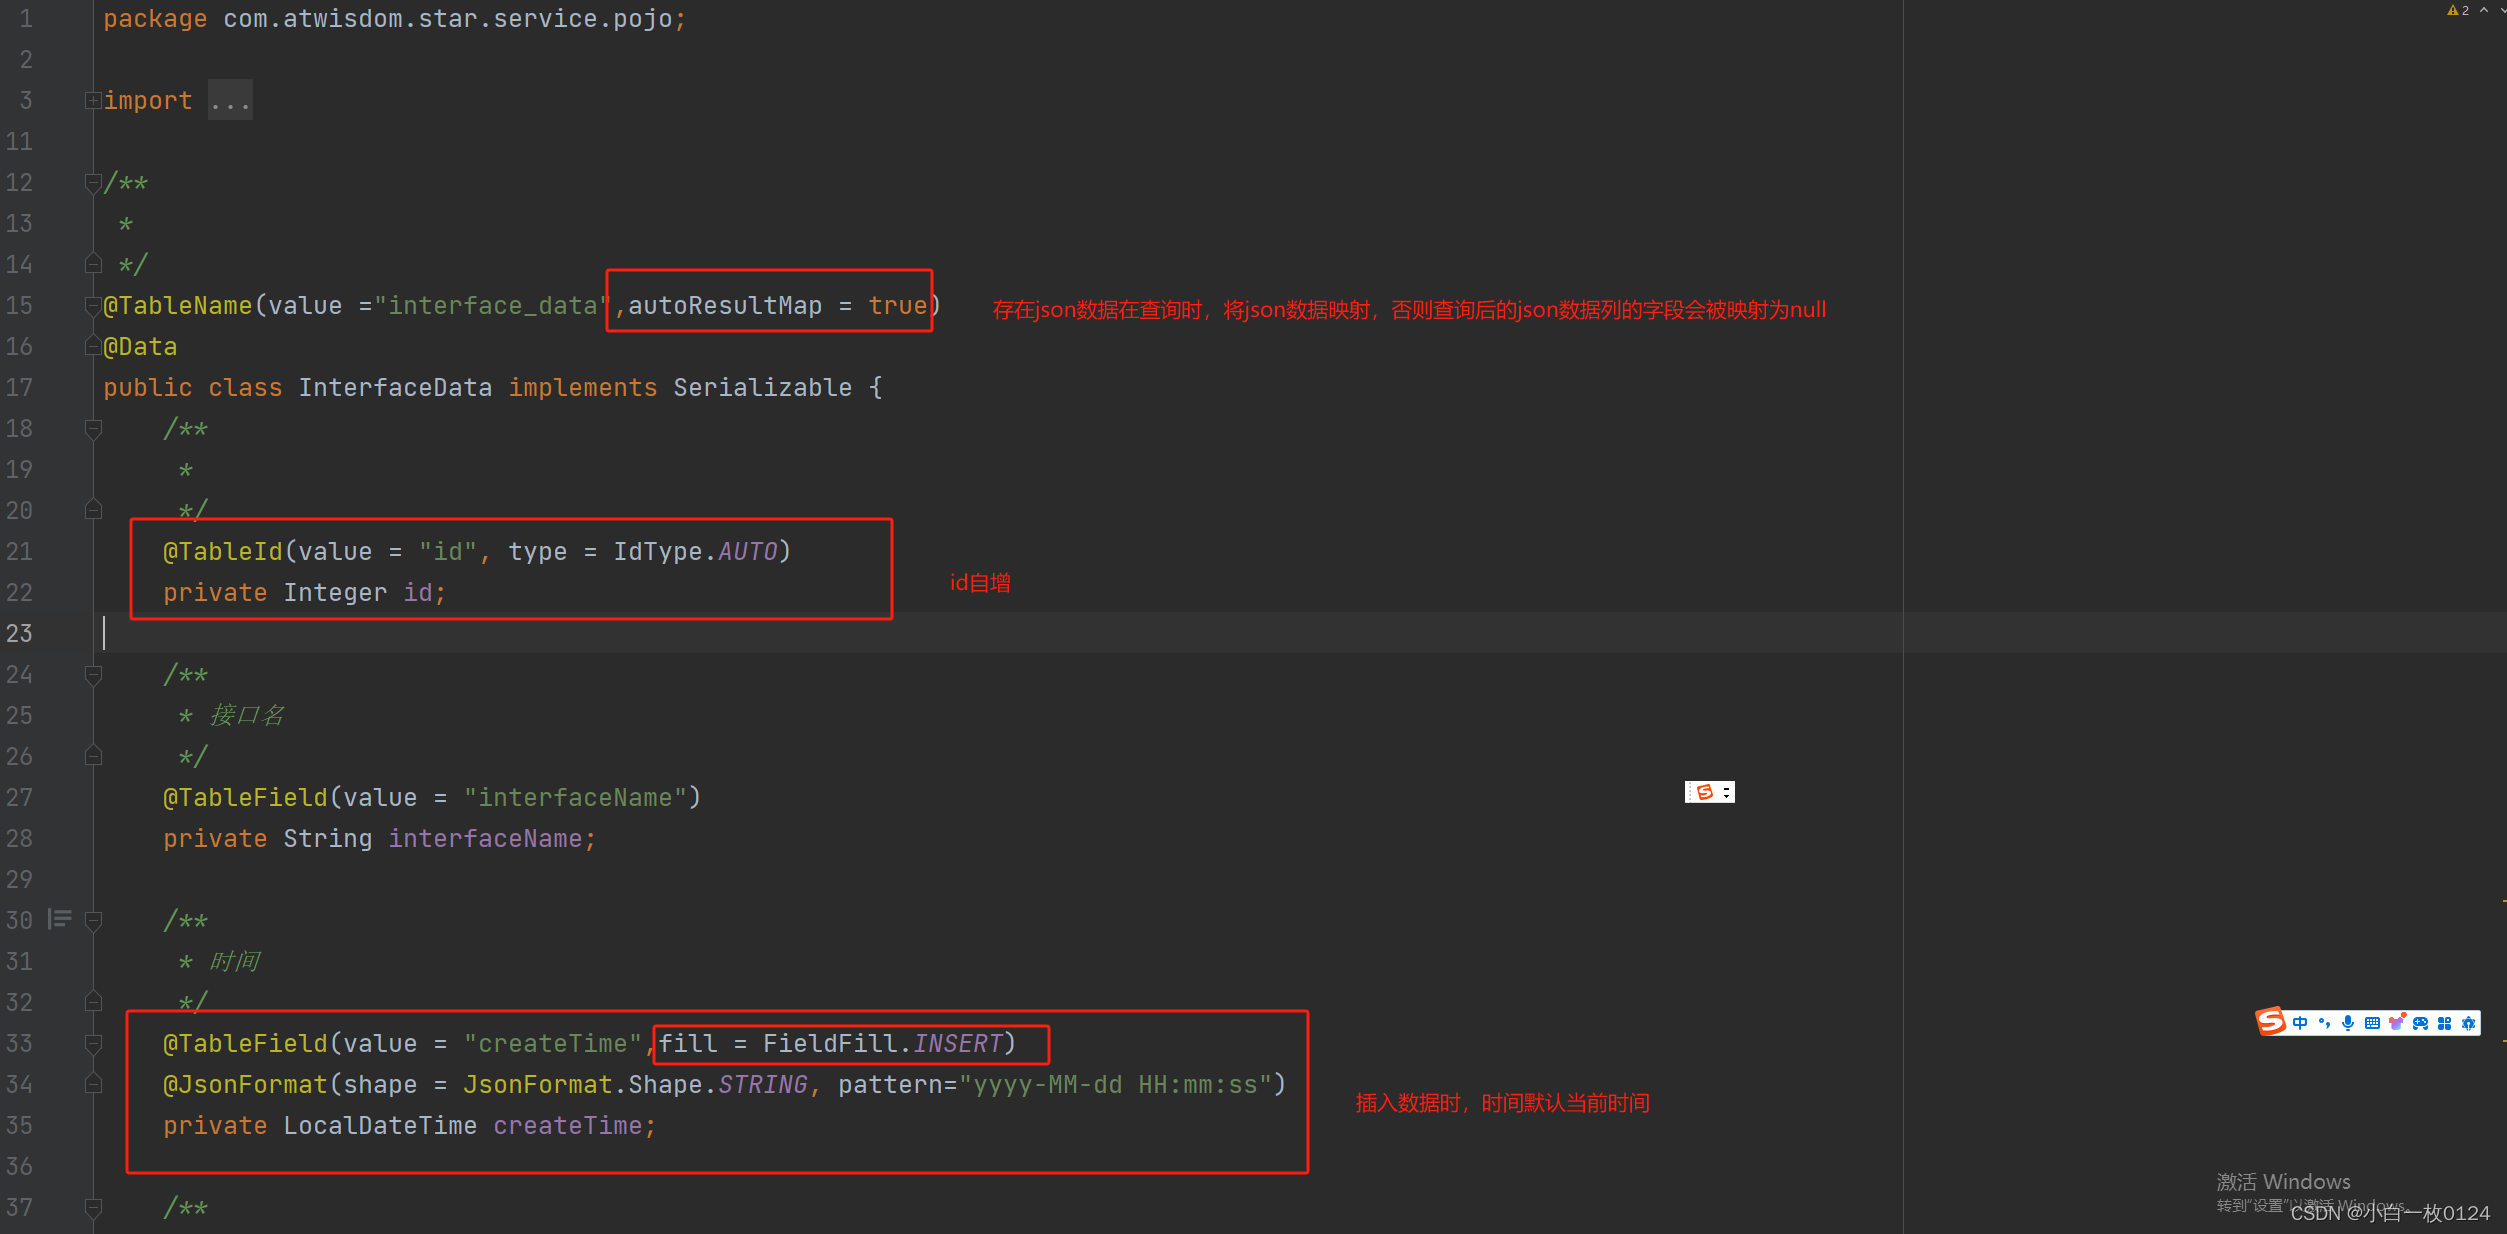Open Sogou AI assistant icon at toolbar end
This screenshot has height=1234, width=2507.
click(x=2468, y=1023)
